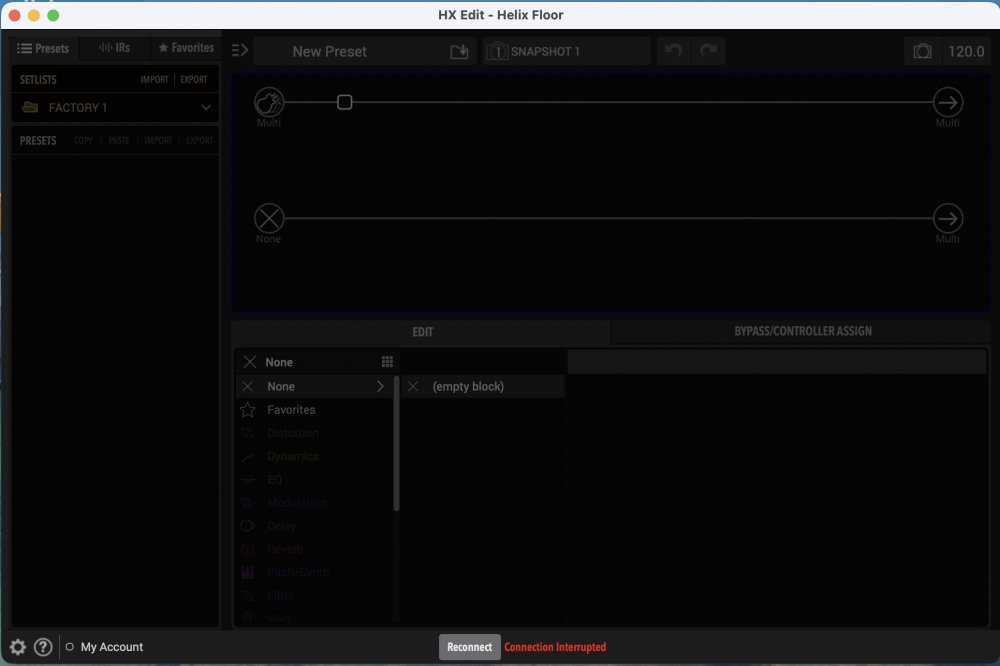Select Favorites in the model category list

coord(315,410)
